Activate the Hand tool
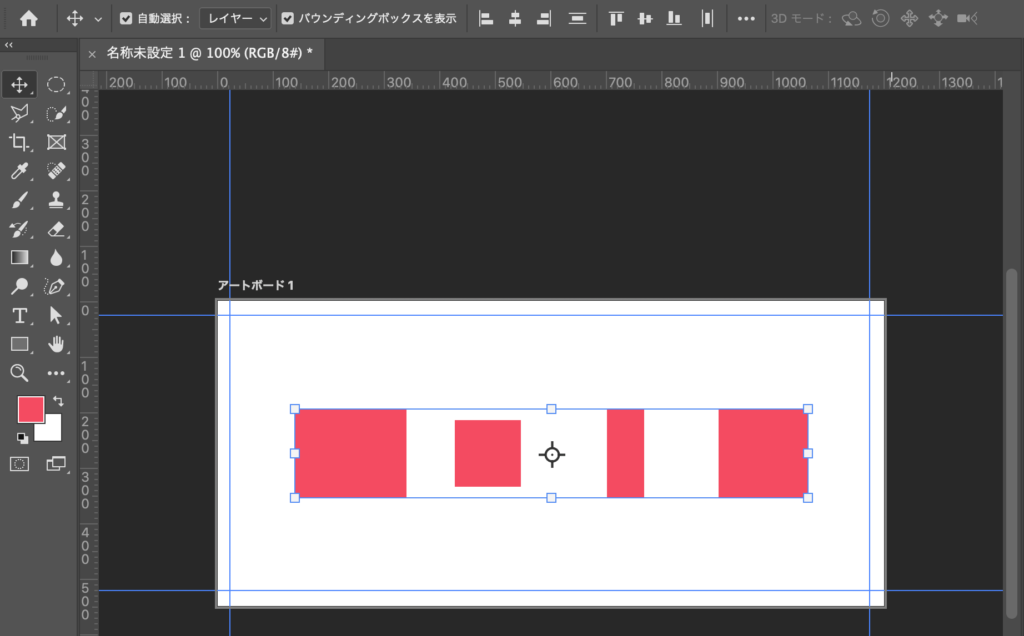1024x636 pixels. [x=56, y=344]
